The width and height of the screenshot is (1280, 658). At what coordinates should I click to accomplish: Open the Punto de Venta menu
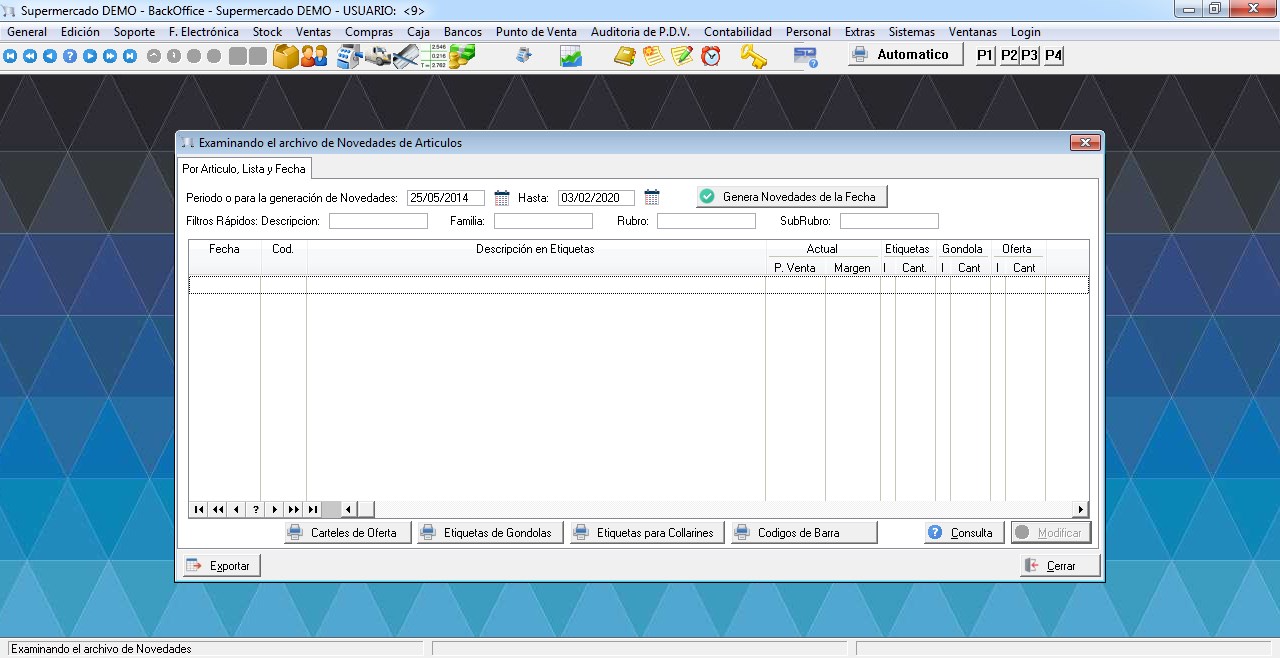(x=536, y=32)
